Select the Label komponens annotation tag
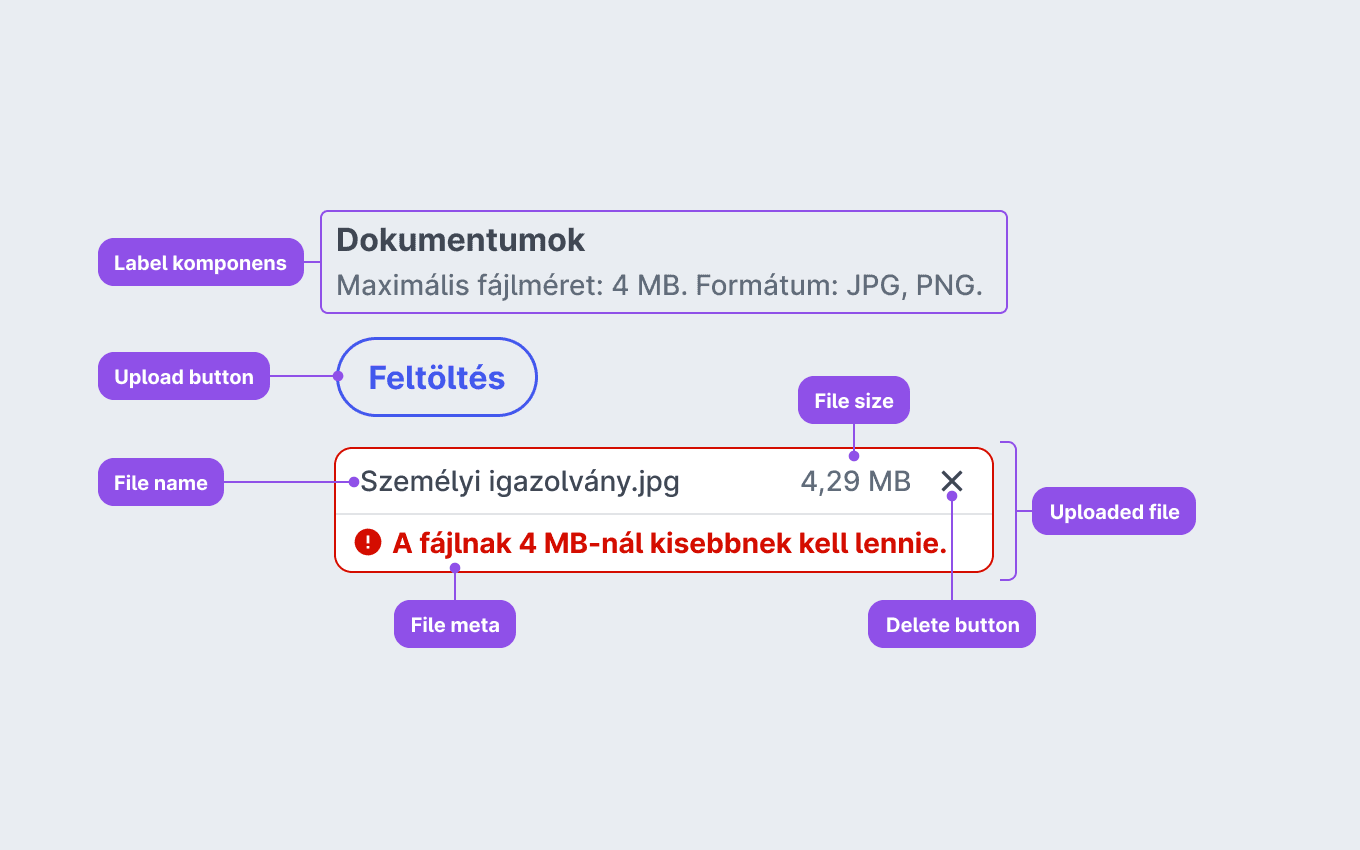This screenshot has height=850, width=1360. 200,262
